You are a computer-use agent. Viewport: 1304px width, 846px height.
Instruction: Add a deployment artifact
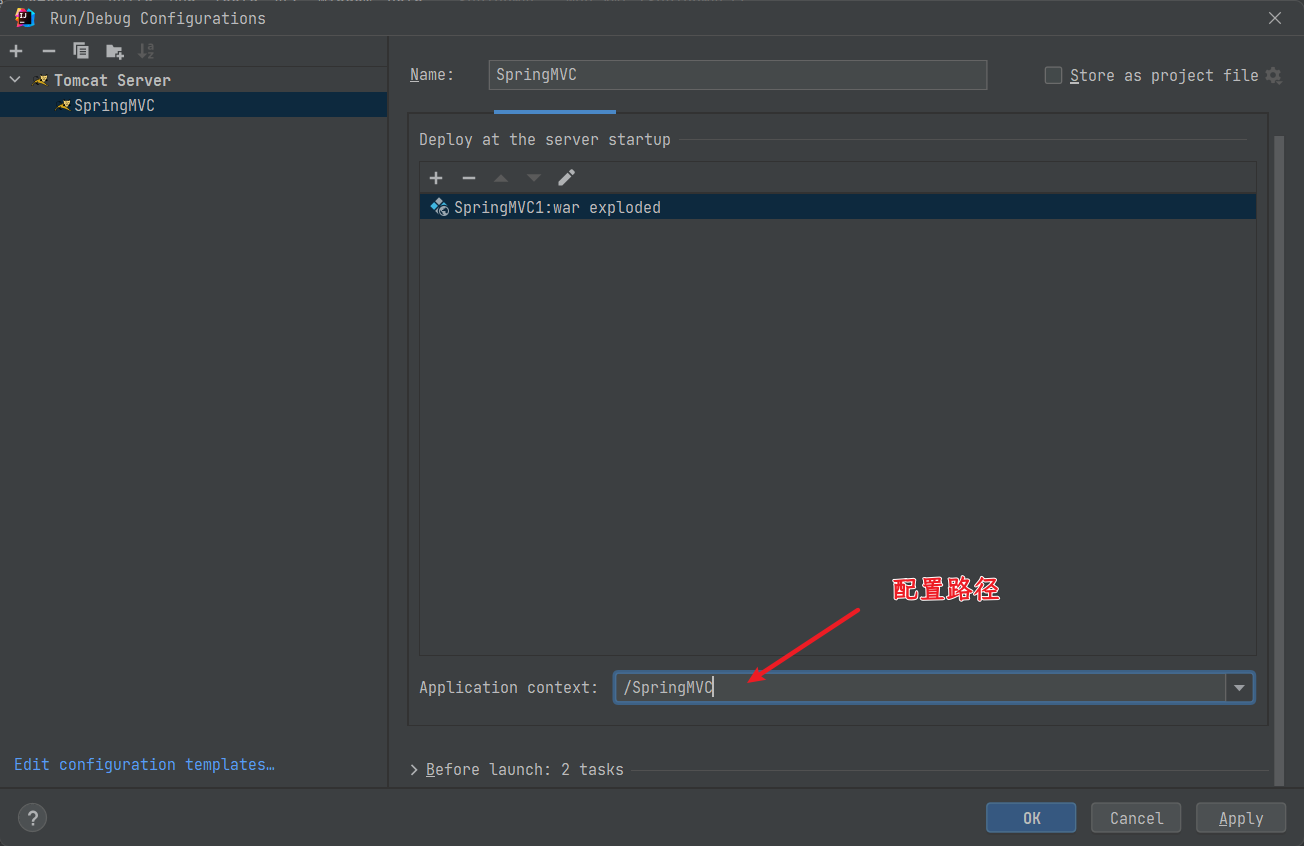click(x=436, y=178)
